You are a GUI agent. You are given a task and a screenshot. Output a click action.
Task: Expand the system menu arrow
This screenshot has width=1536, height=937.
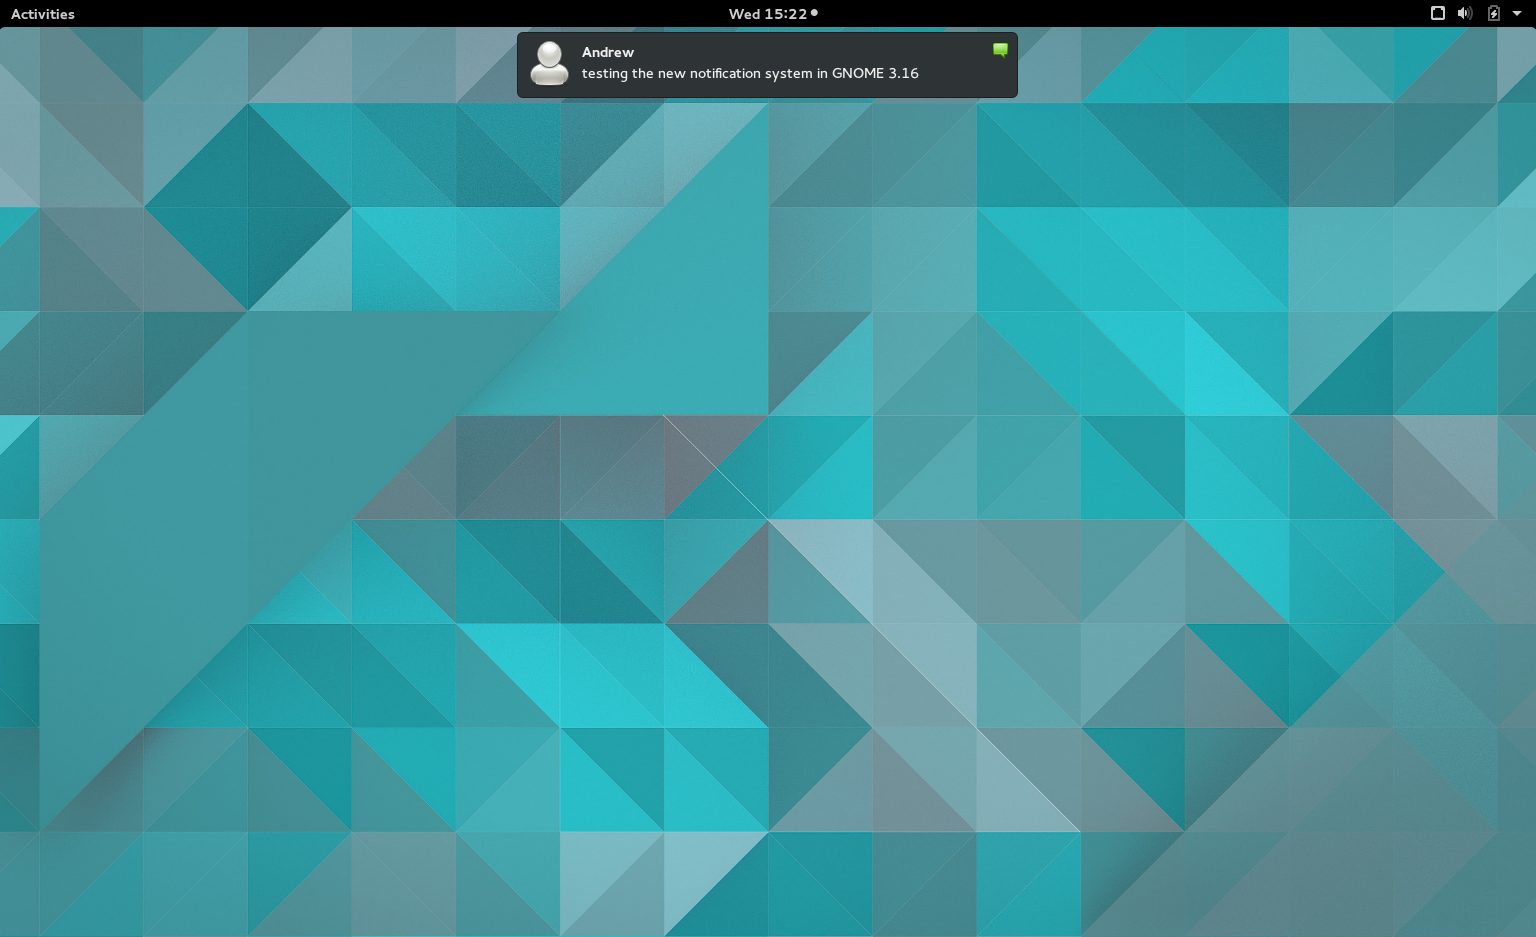tap(1517, 14)
